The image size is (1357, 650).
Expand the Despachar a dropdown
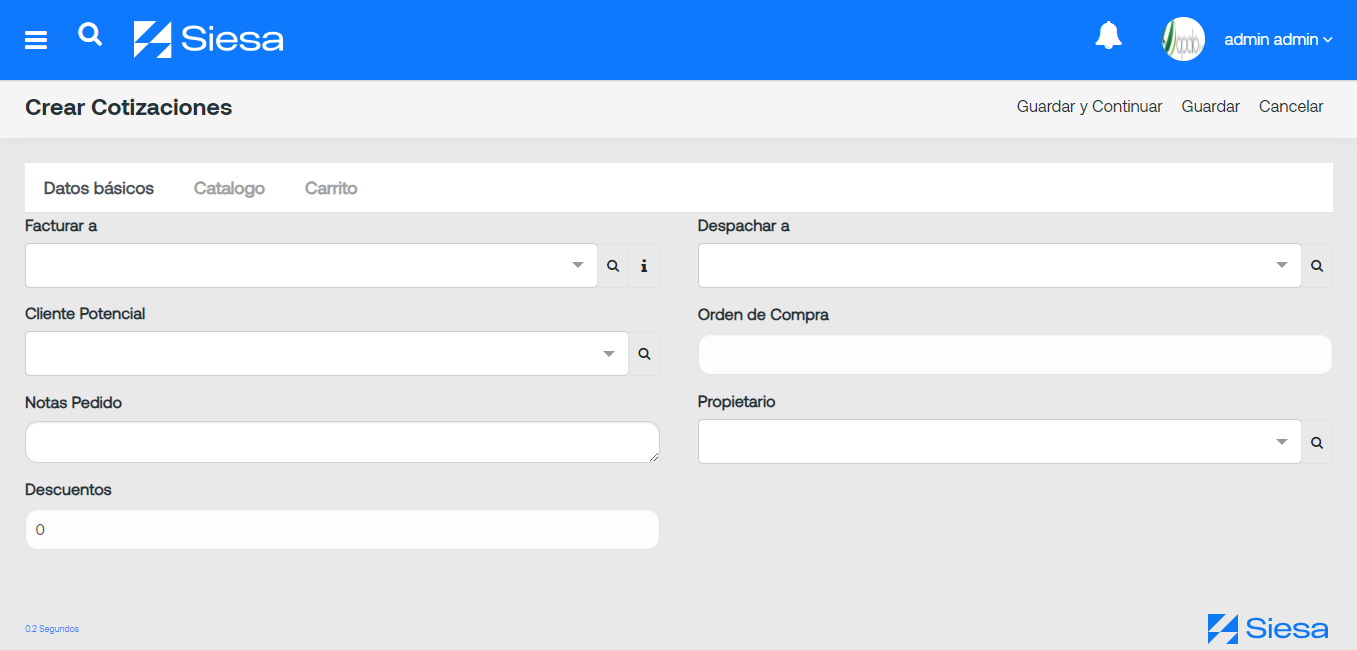click(x=1000, y=266)
